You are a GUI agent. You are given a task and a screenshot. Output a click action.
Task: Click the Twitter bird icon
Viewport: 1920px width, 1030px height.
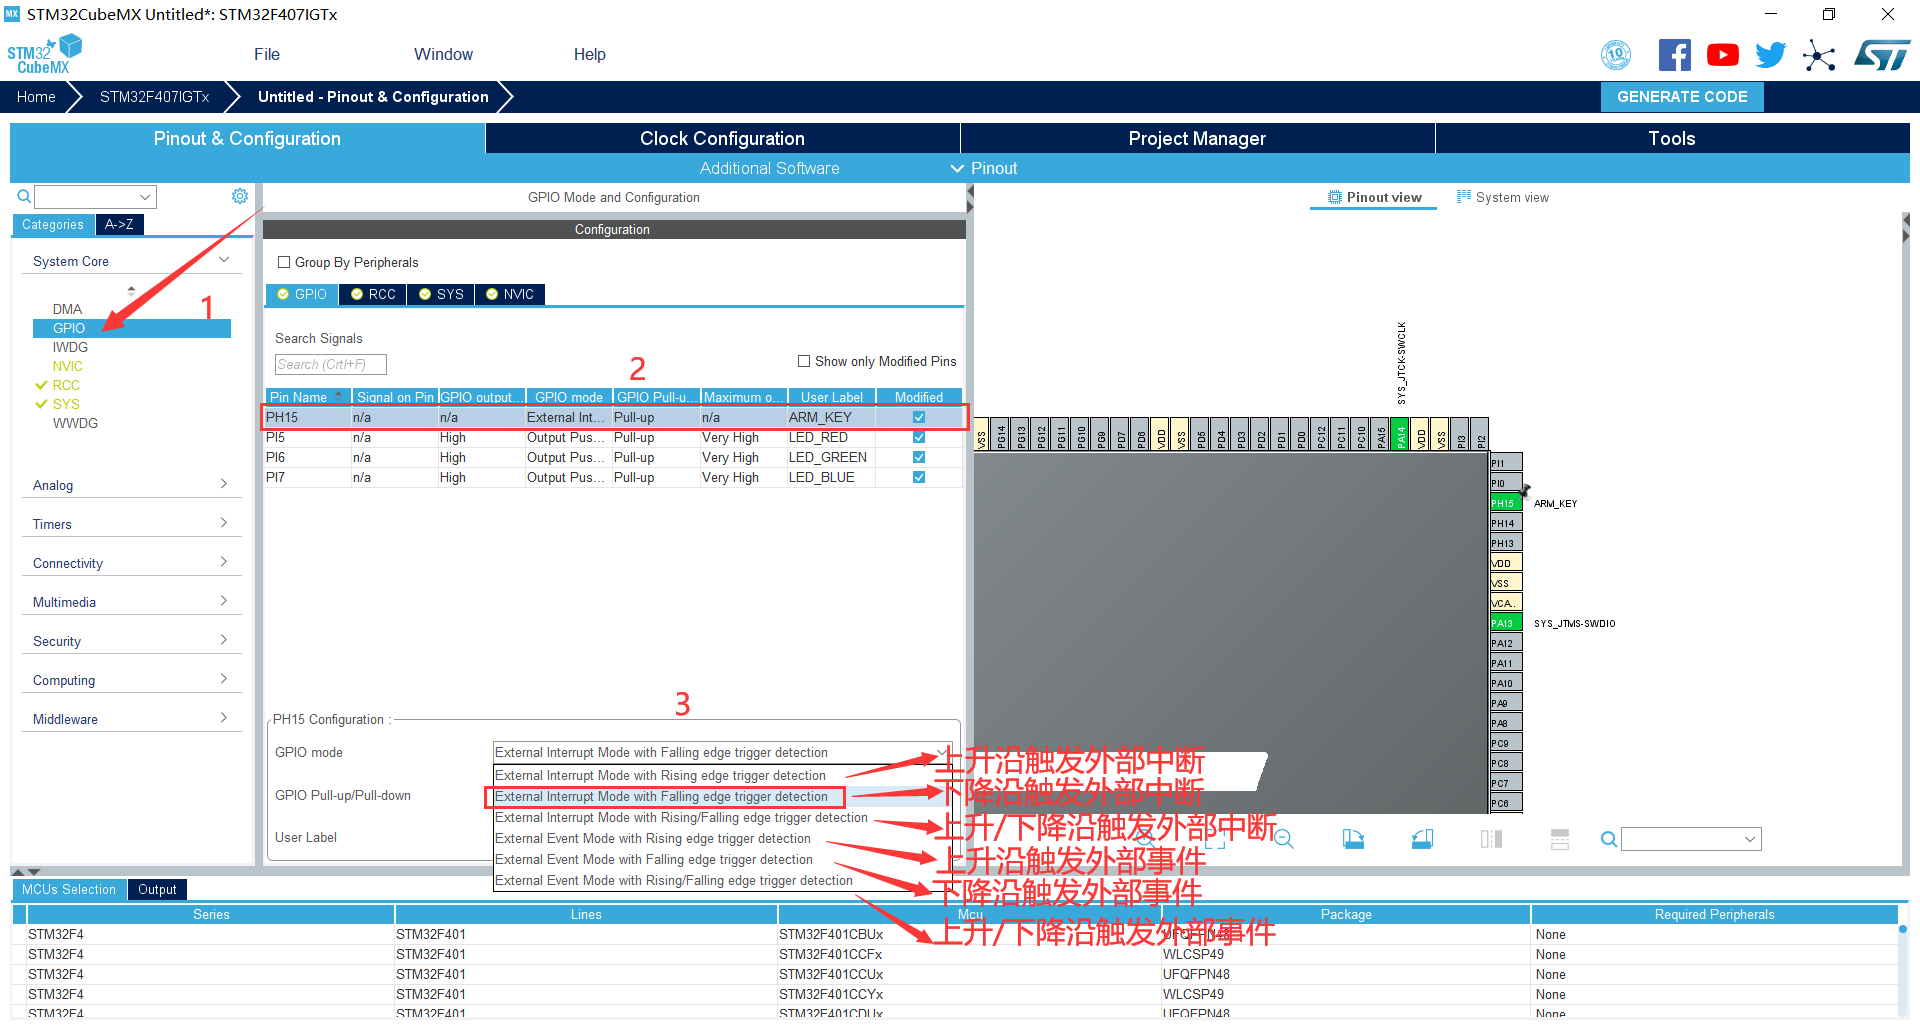point(1770,55)
